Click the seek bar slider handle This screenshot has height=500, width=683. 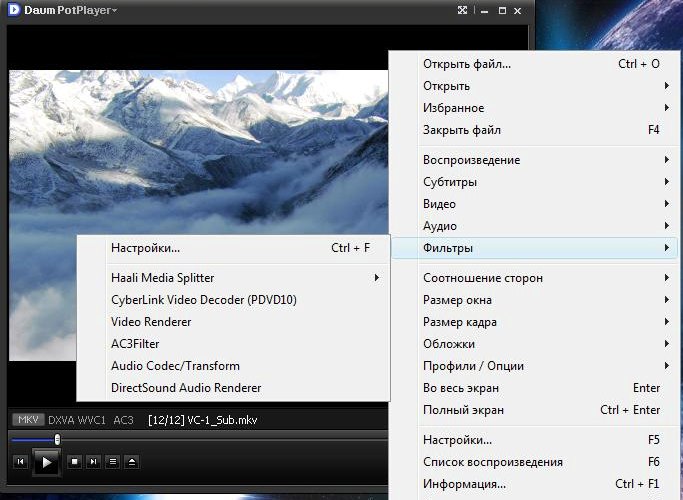tap(57, 439)
